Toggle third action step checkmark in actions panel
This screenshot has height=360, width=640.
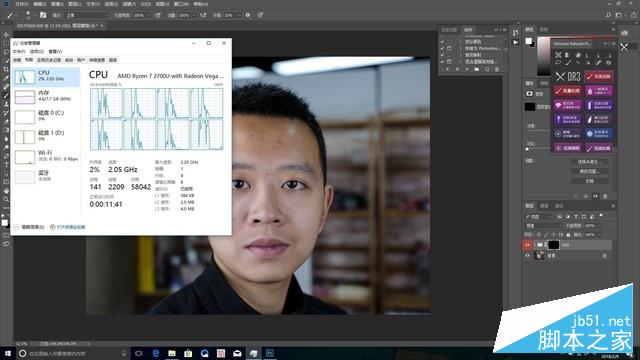point(442,55)
